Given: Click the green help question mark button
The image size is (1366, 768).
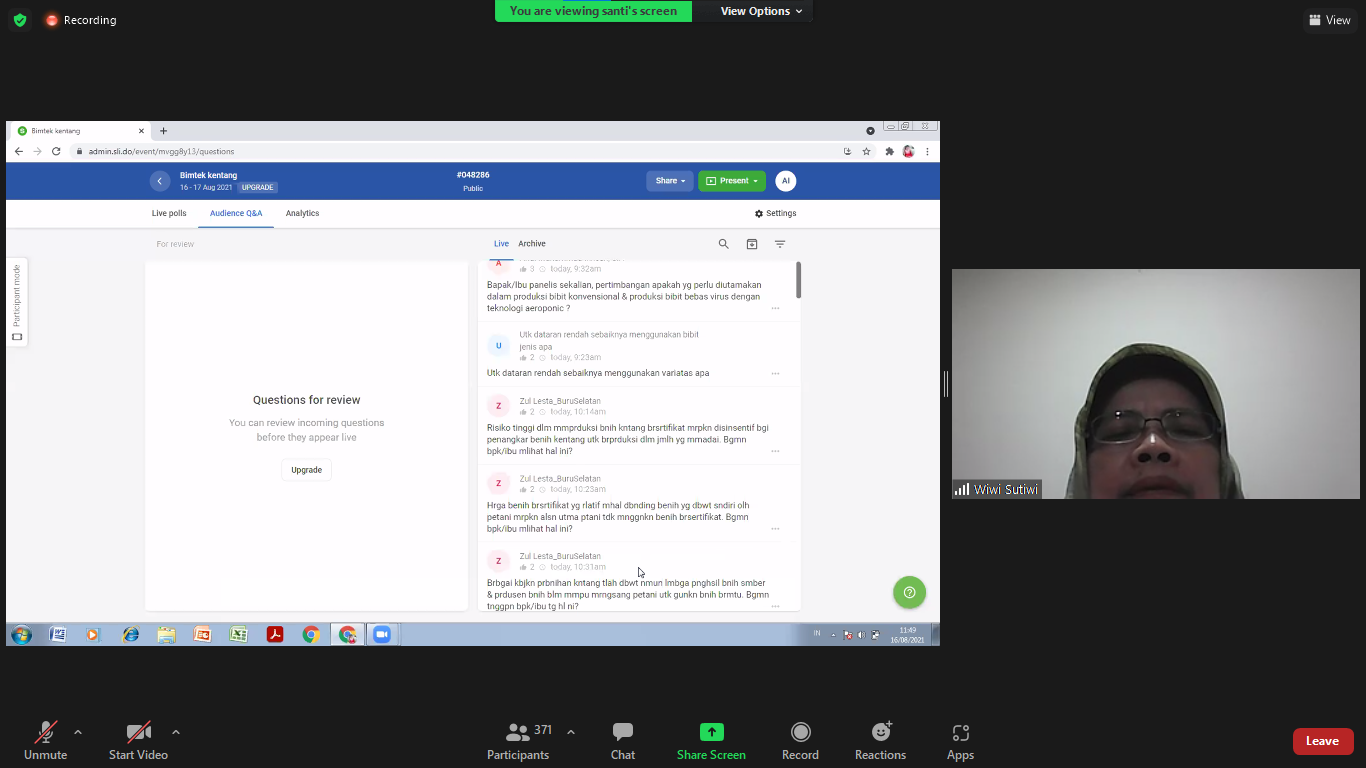Looking at the screenshot, I should [909, 592].
